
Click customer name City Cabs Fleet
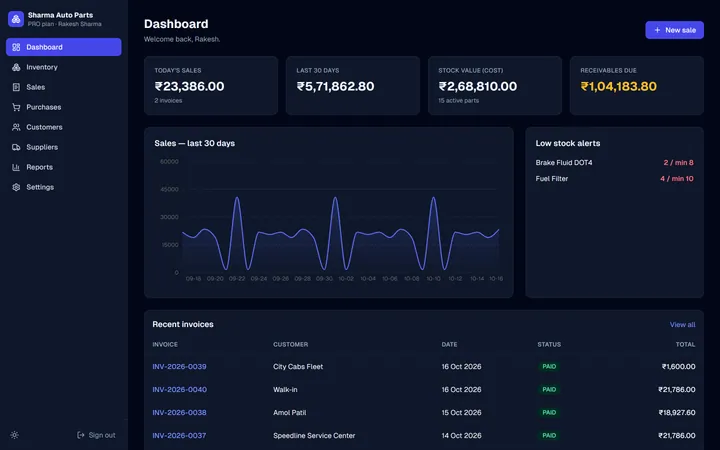(x=298, y=366)
